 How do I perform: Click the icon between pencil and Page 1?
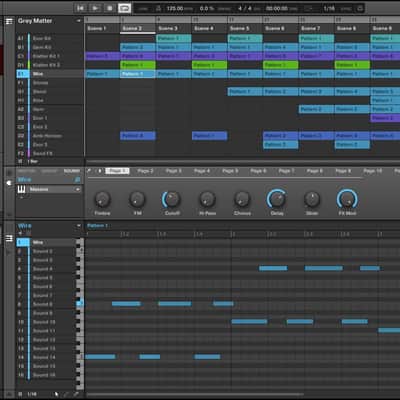coord(100,171)
